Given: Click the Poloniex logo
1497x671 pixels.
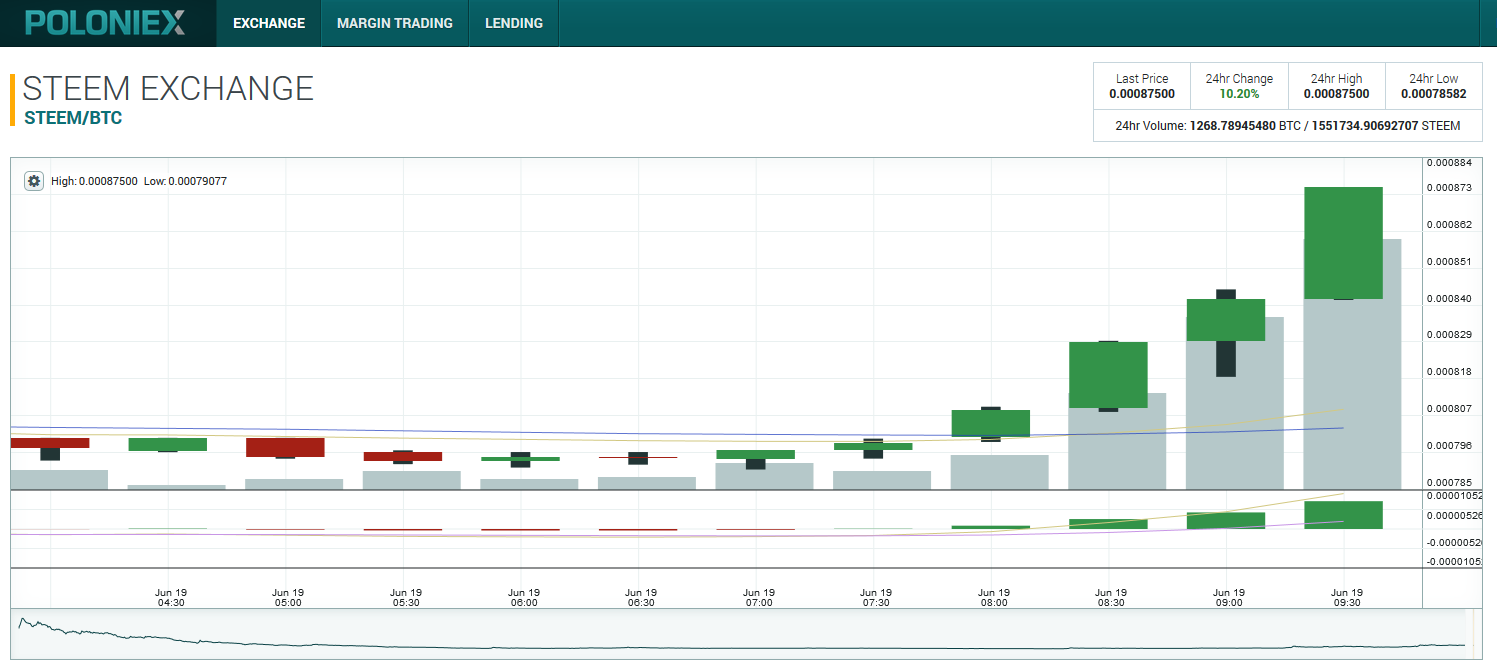Looking at the screenshot, I should pyautogui.click(x=105, y=23).
